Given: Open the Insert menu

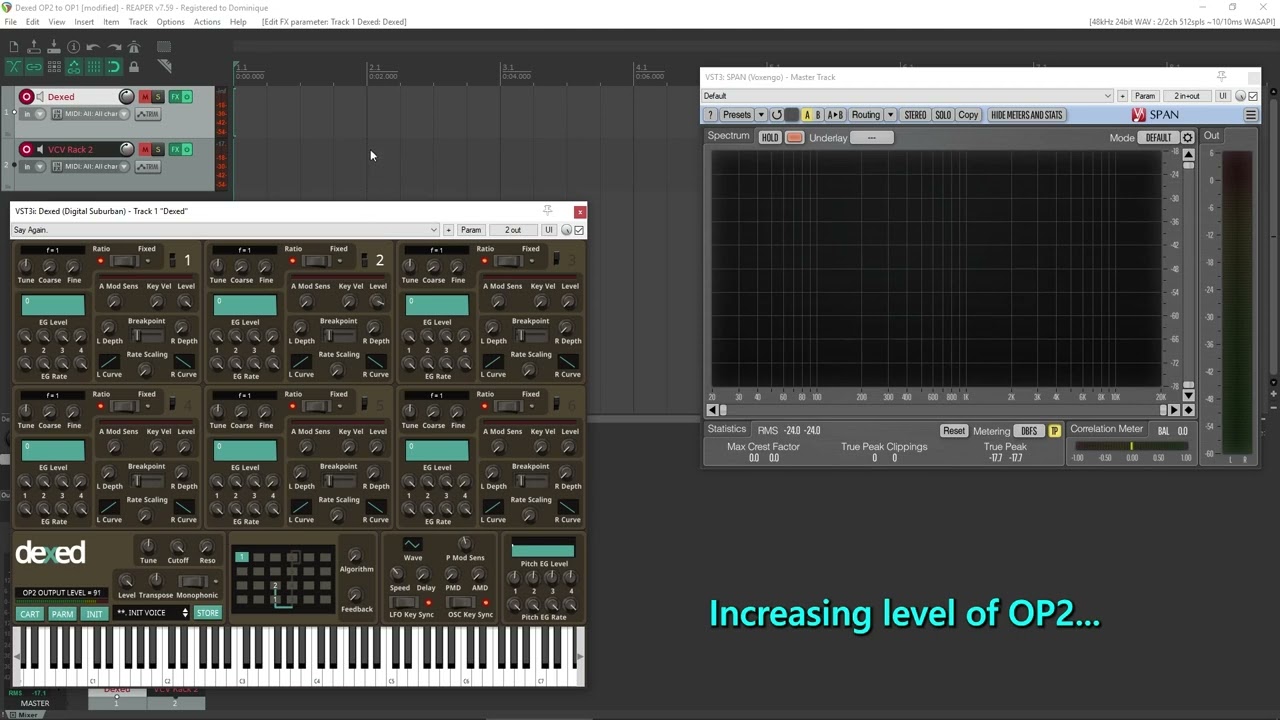Looking at the screenshot, I should [84, 21].
